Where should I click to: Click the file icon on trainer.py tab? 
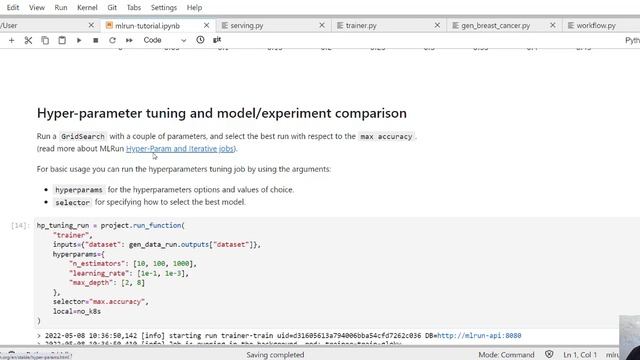point(340,25)
